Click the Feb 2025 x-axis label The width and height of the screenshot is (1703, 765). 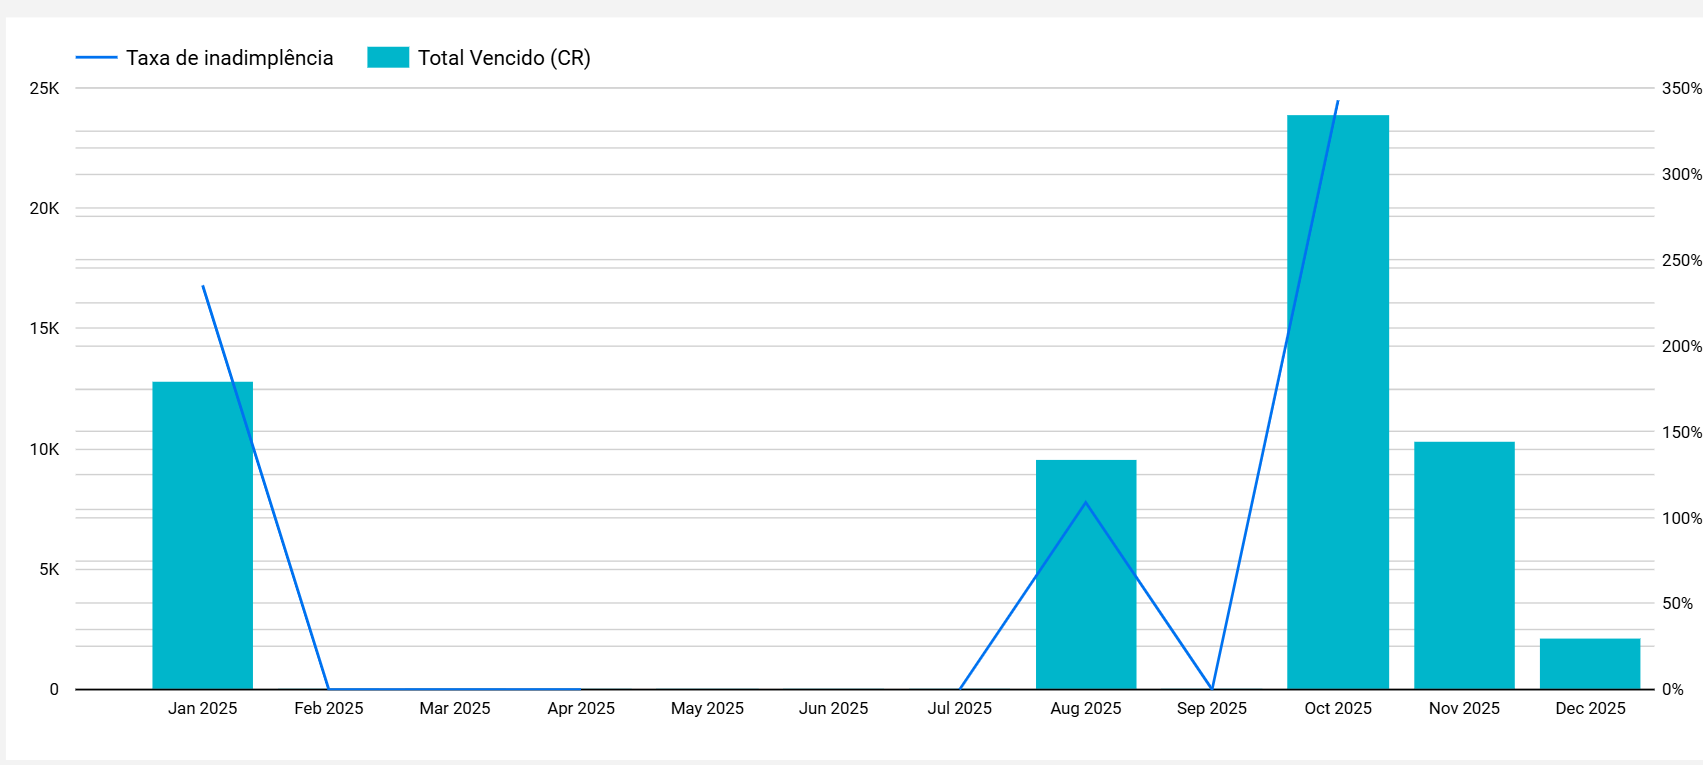329,708
